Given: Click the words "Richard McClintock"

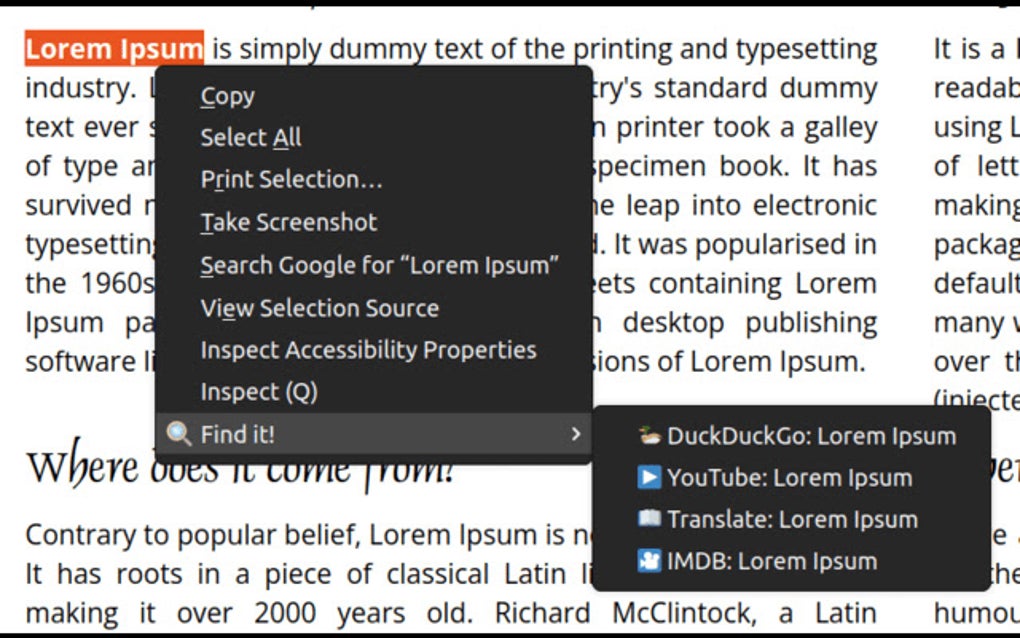Looking at the screenshot, I should pos(626,613).
